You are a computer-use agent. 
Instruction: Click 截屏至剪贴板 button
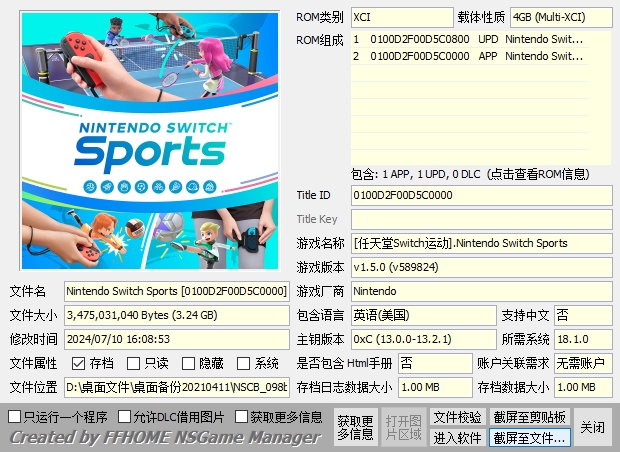click(x=529, y=417)
